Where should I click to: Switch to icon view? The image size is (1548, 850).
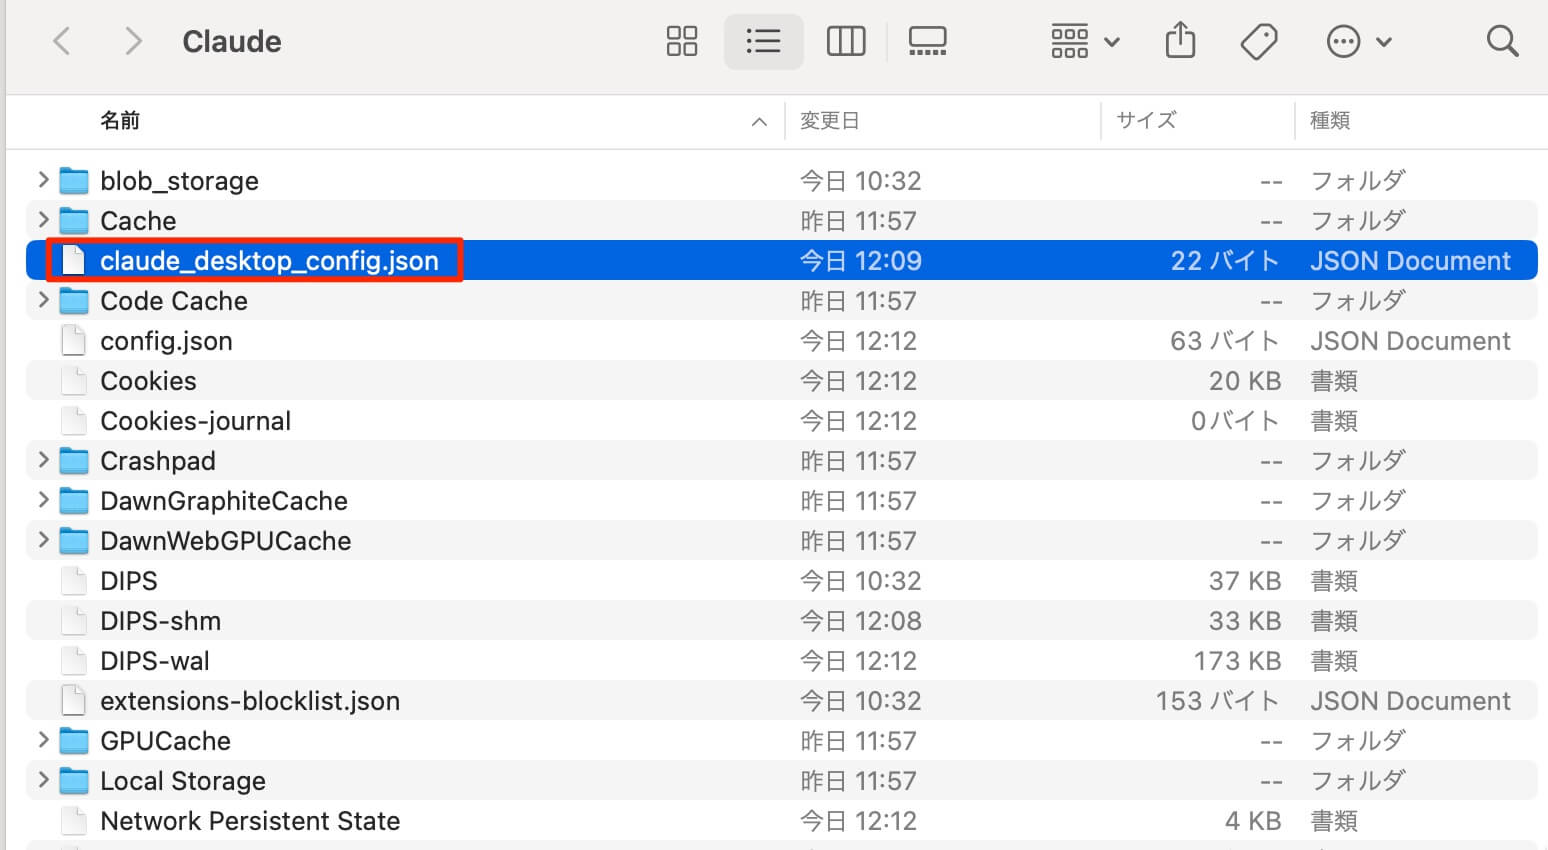[681, 42]
